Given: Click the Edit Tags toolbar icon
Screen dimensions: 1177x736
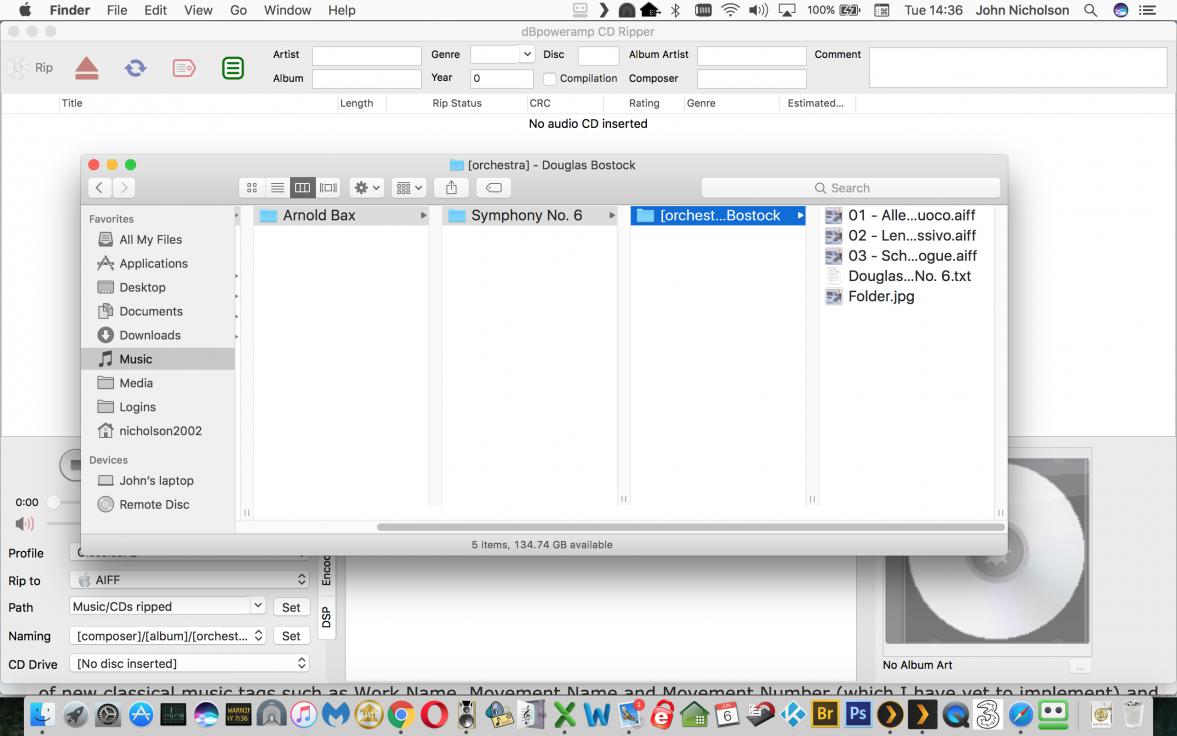Looking at the screenshot, I should click(x=493, y=188).
